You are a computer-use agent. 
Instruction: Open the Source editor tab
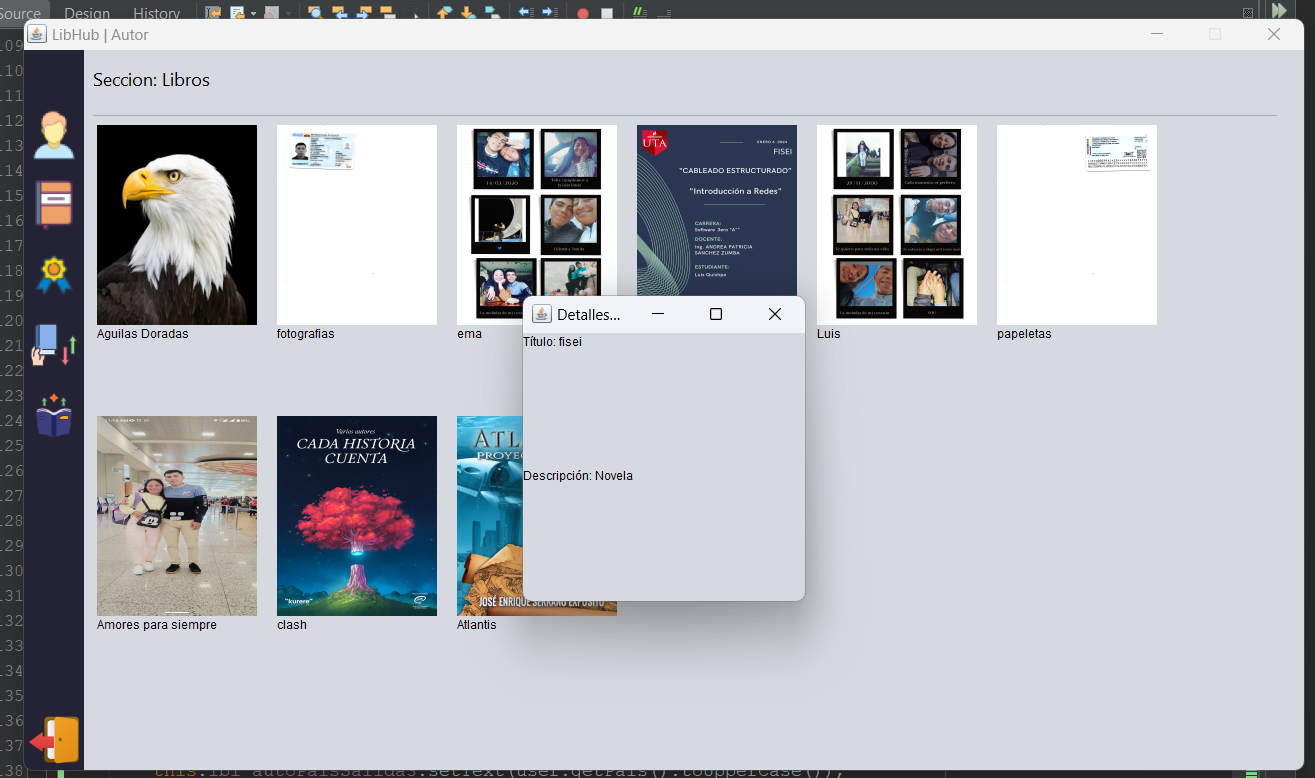point(20,13)
